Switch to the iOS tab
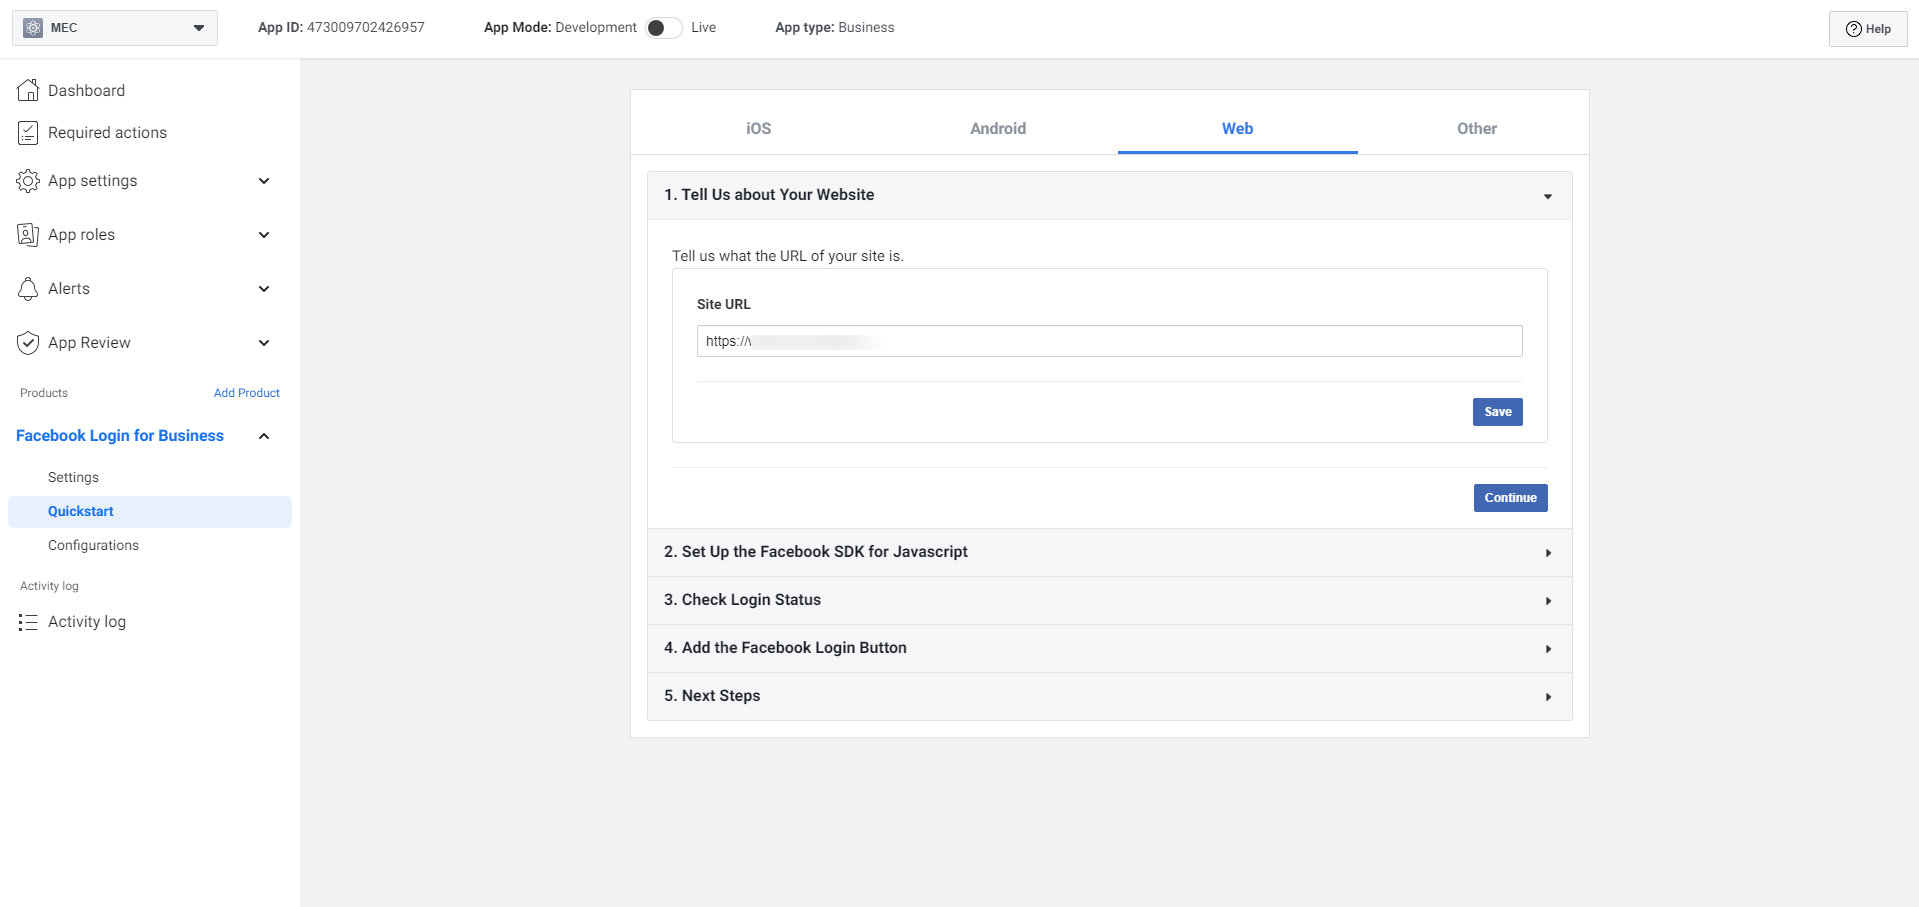This screenshot has height=907, width=1919. coord(758,128)
